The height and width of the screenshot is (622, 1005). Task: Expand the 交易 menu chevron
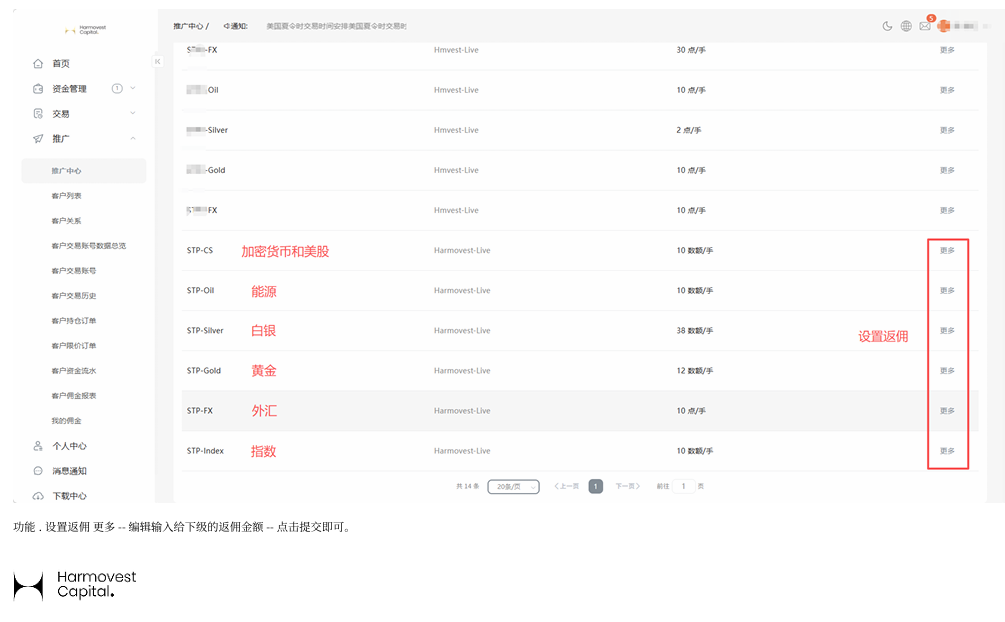(133, 113)
